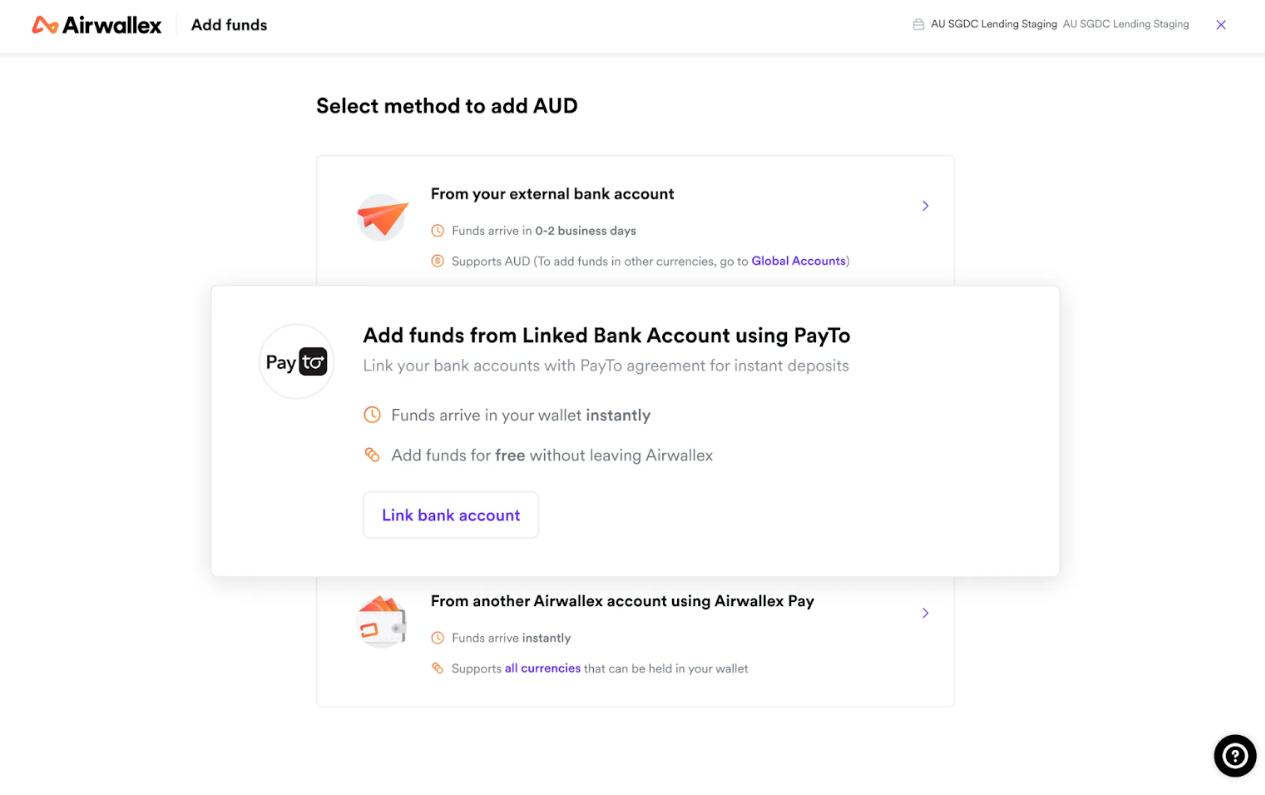Click the PayTo logo icon
The image size is (1265, 795).
(296, 362)
